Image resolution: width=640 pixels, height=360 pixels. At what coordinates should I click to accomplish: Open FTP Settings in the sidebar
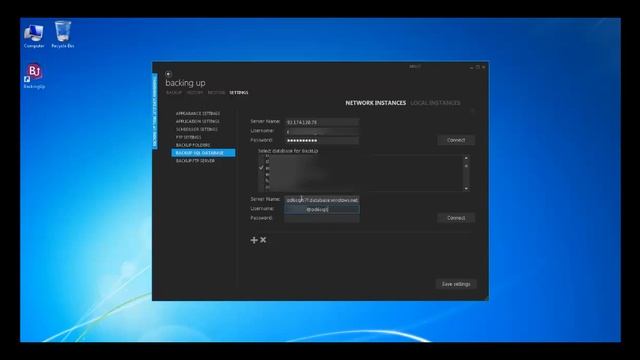[189, 137]
